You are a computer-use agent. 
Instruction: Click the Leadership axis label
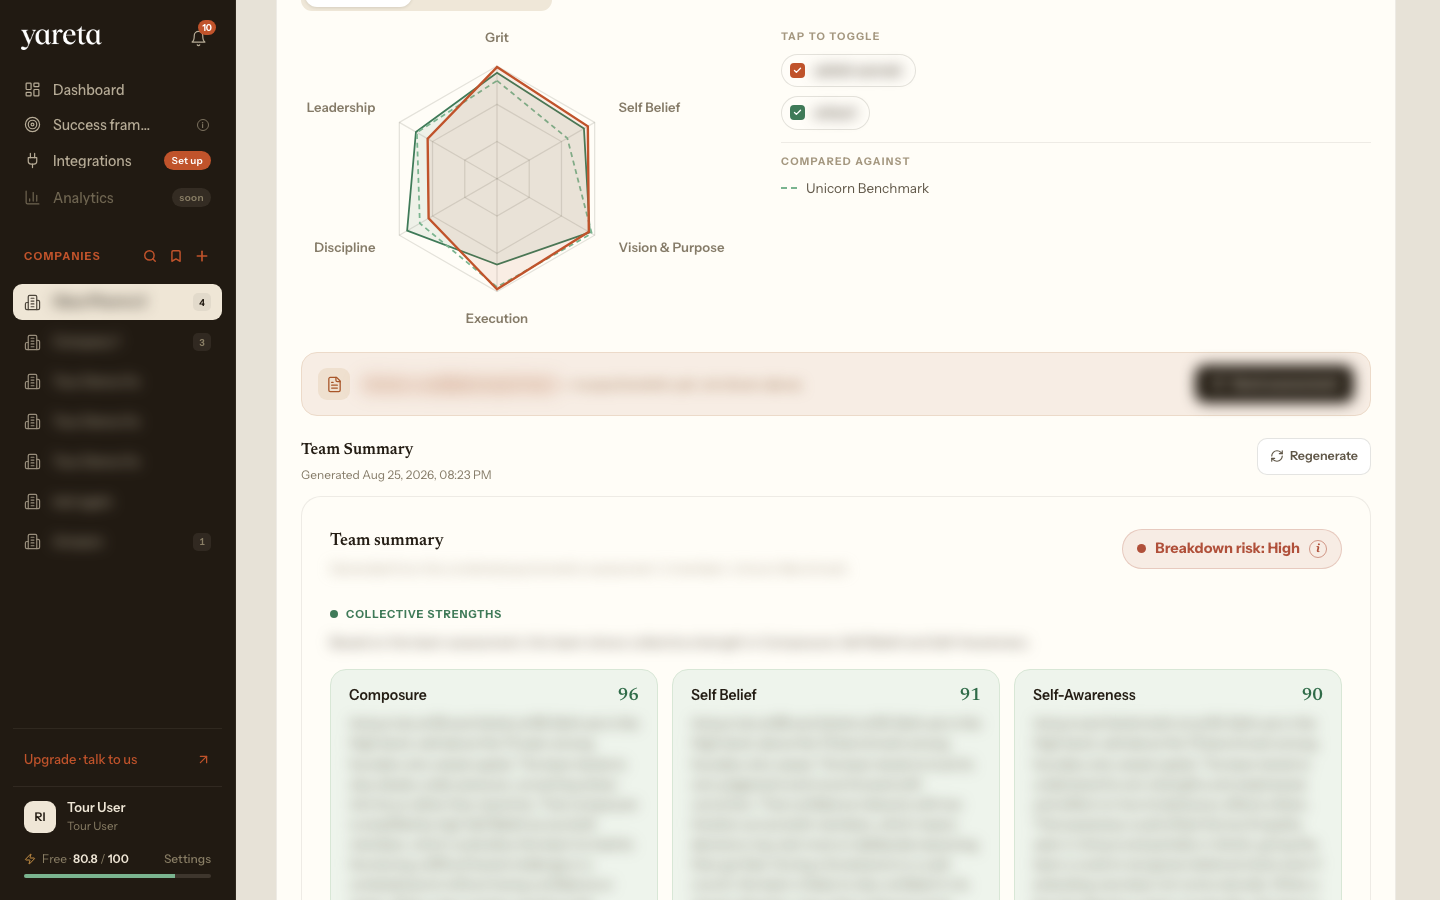341,108
